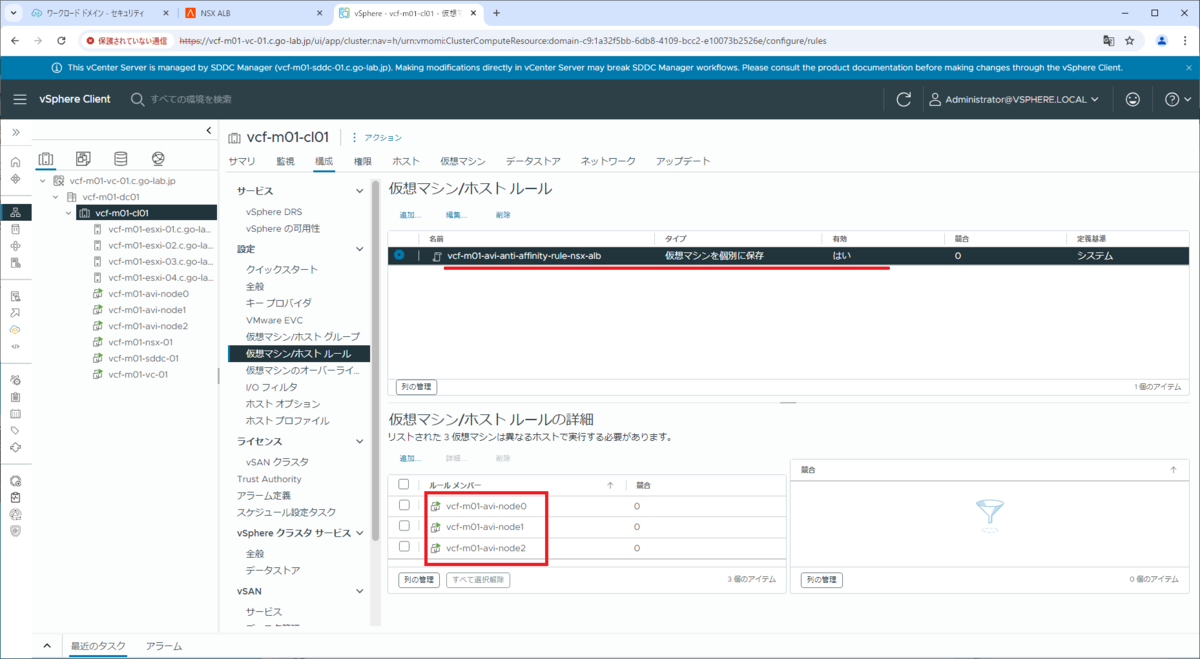Switch to the ホスト tab
The image size is (1200, 659).
pos(406,161)
